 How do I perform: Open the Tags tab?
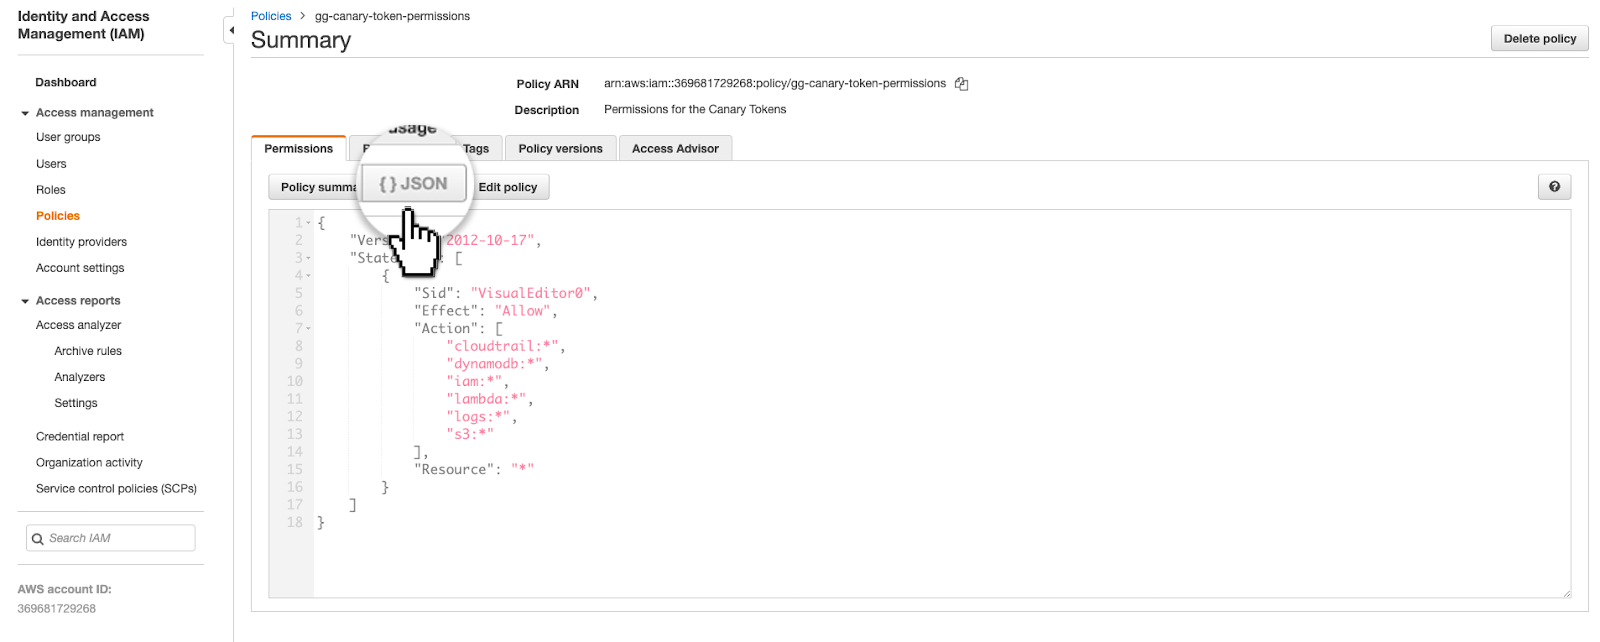(476, 149)
